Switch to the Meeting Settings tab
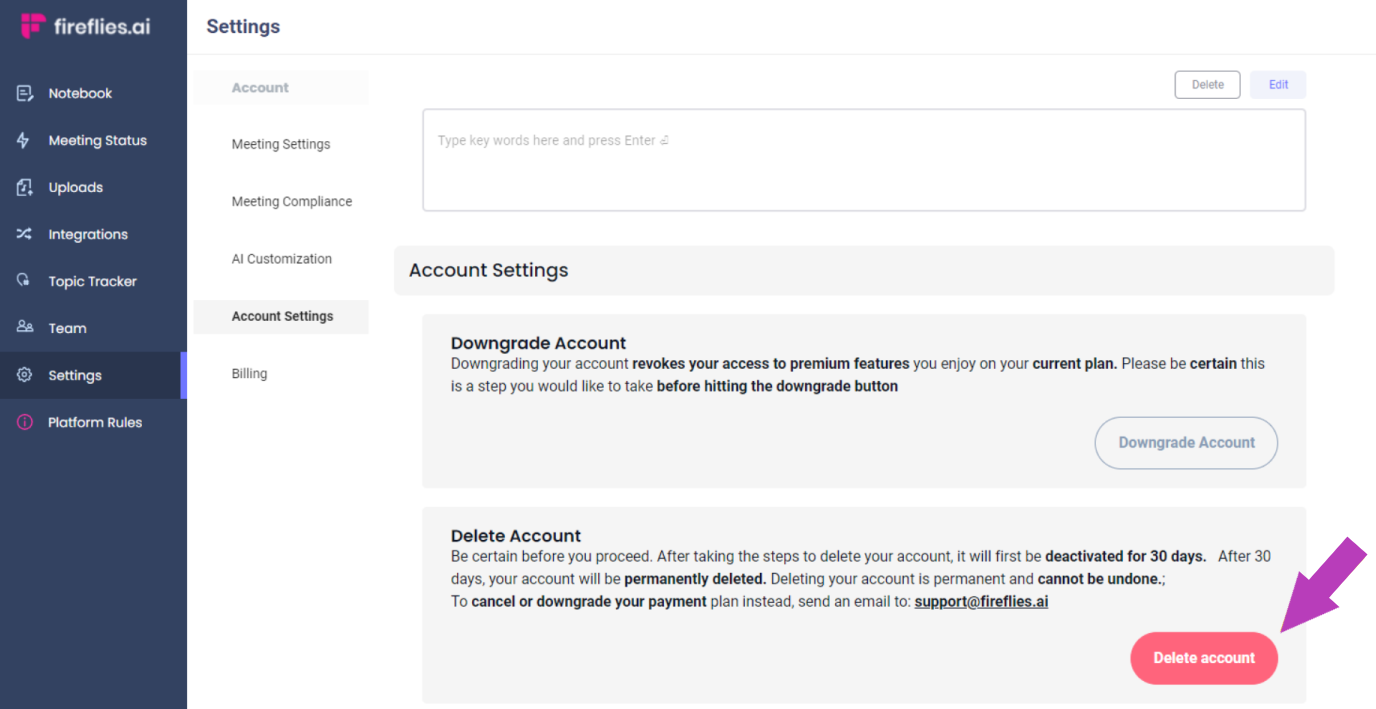1376x709 pixels. [280, 144]
